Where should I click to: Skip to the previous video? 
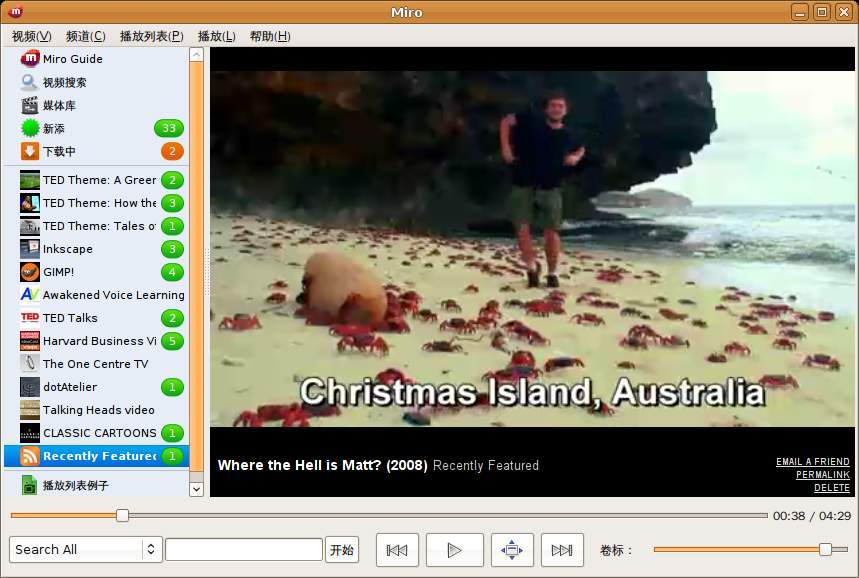tap(397, 550)
